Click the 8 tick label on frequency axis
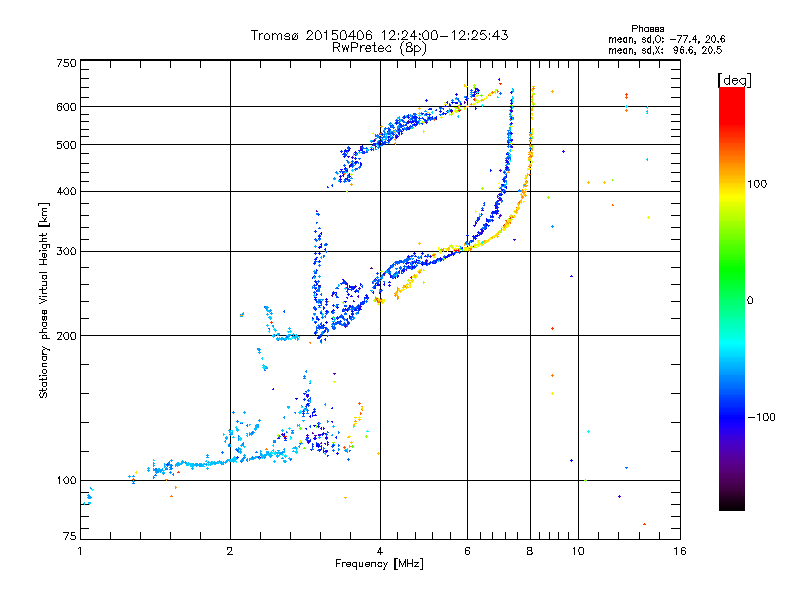 530,551
